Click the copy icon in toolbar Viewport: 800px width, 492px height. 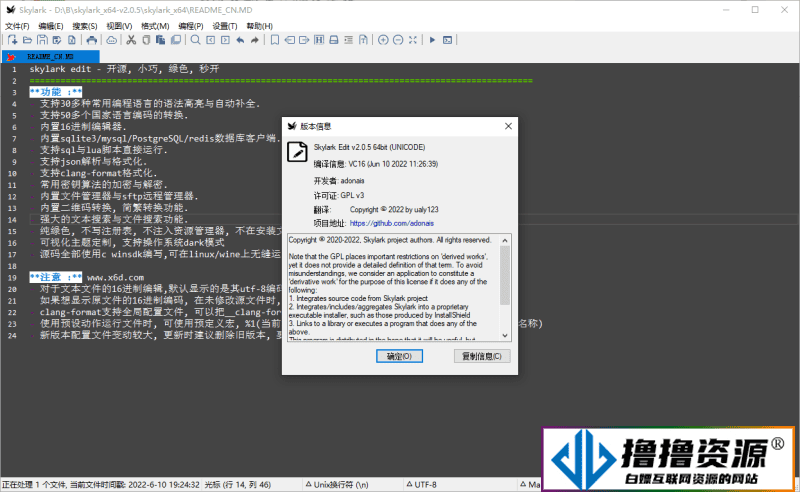point(146,40)
